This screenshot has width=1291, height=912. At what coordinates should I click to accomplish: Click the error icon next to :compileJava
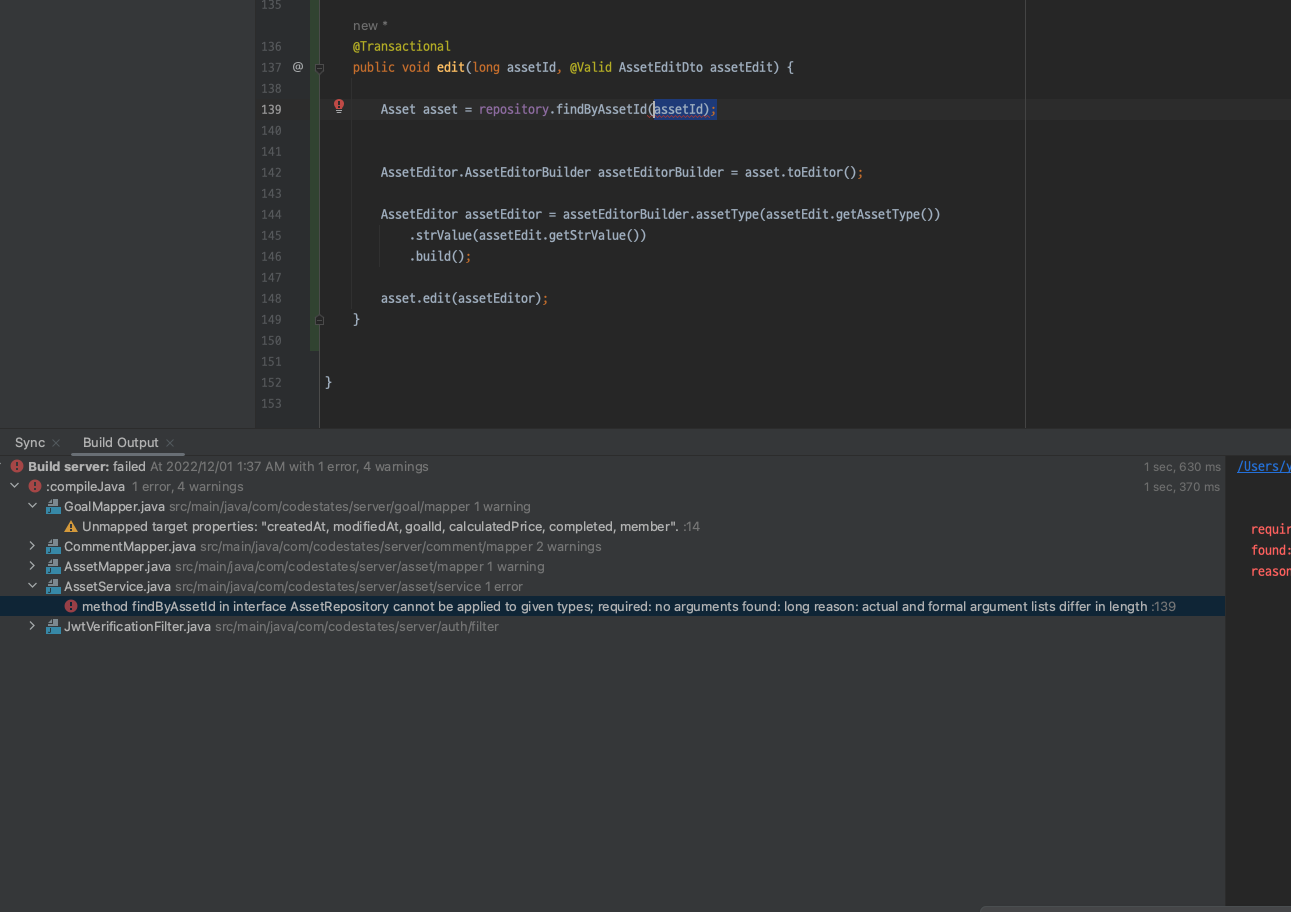[x=35, y=486]
